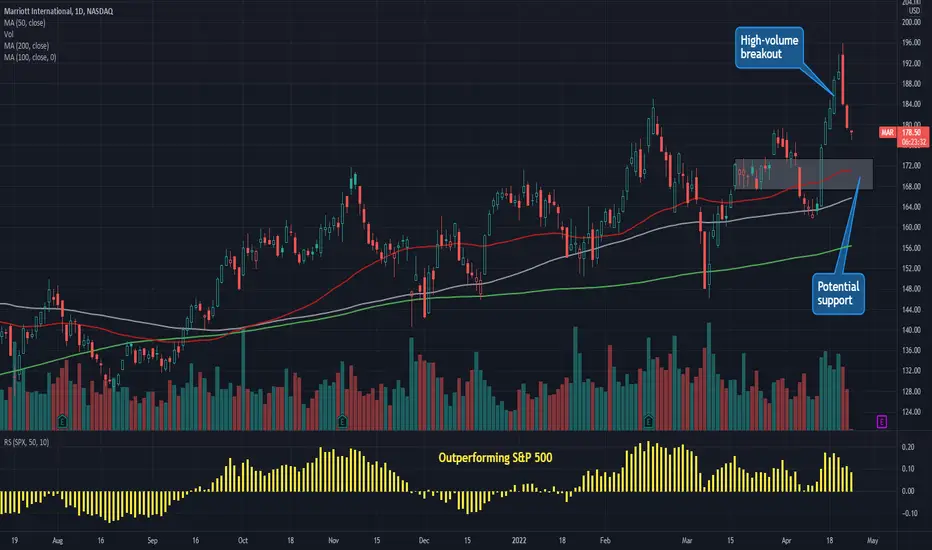The width and height of the screenshot is (932, 550).
Task: Click the 188.00 price axis label
Action: coord(911,84)
